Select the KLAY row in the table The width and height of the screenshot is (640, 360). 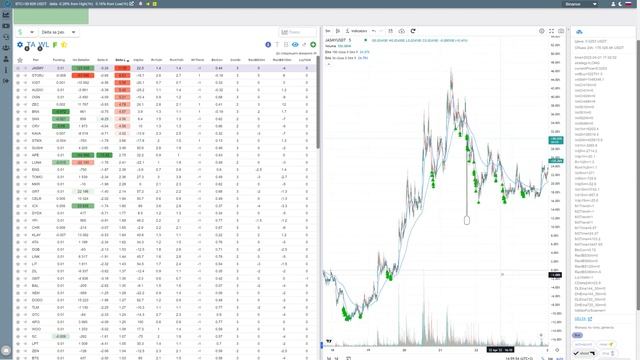[165, 235]
